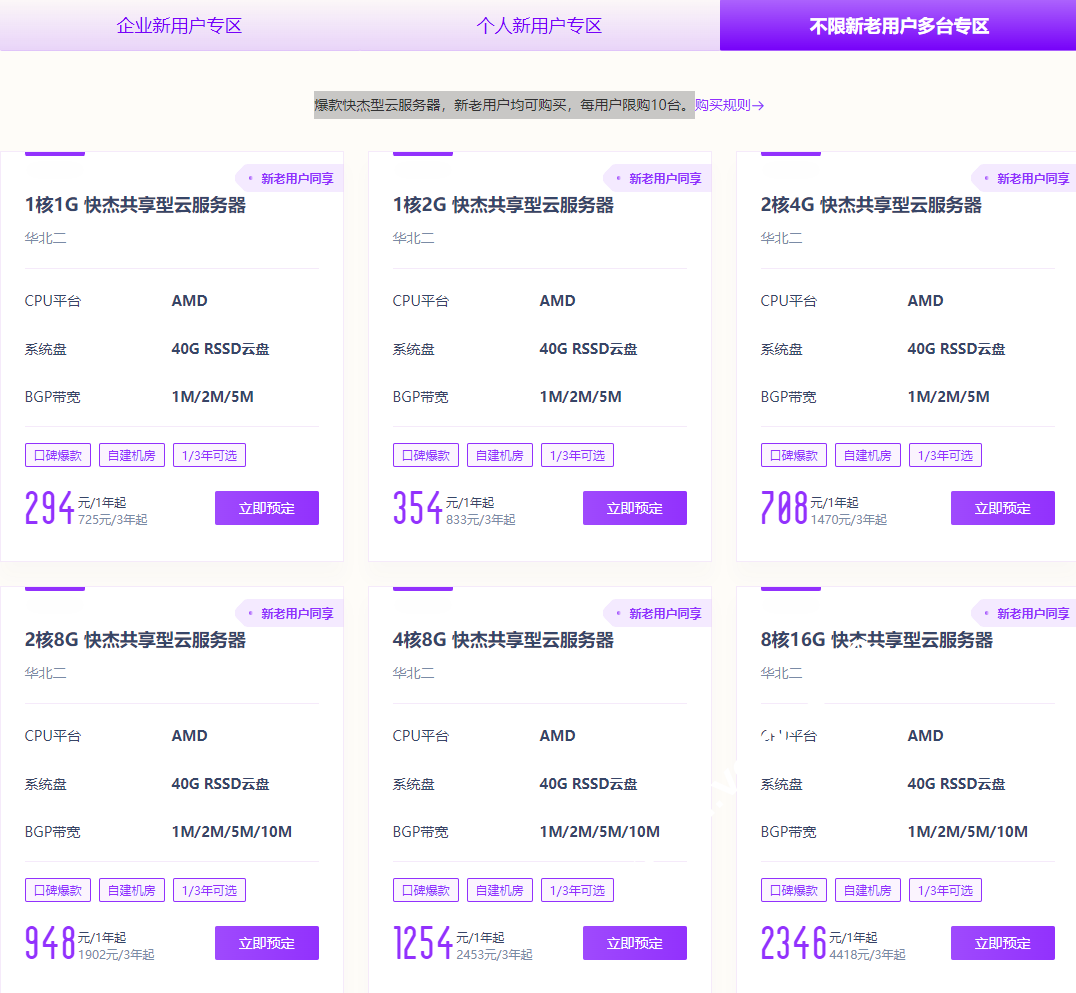Screen dimensions: 1076x993
Task: Click 立即预定 for the 8核16G server
Action: pyautogui.click(x=1002, y=943)
